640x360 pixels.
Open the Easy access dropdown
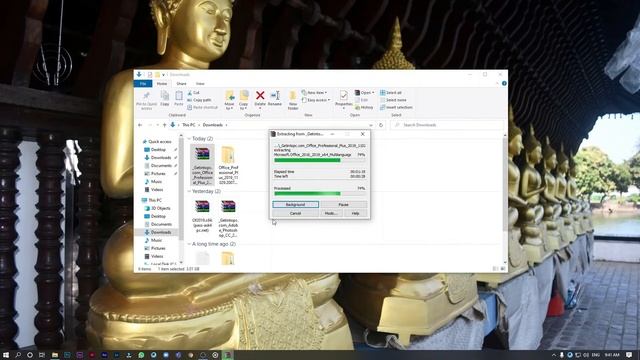[x=316, y=100]
